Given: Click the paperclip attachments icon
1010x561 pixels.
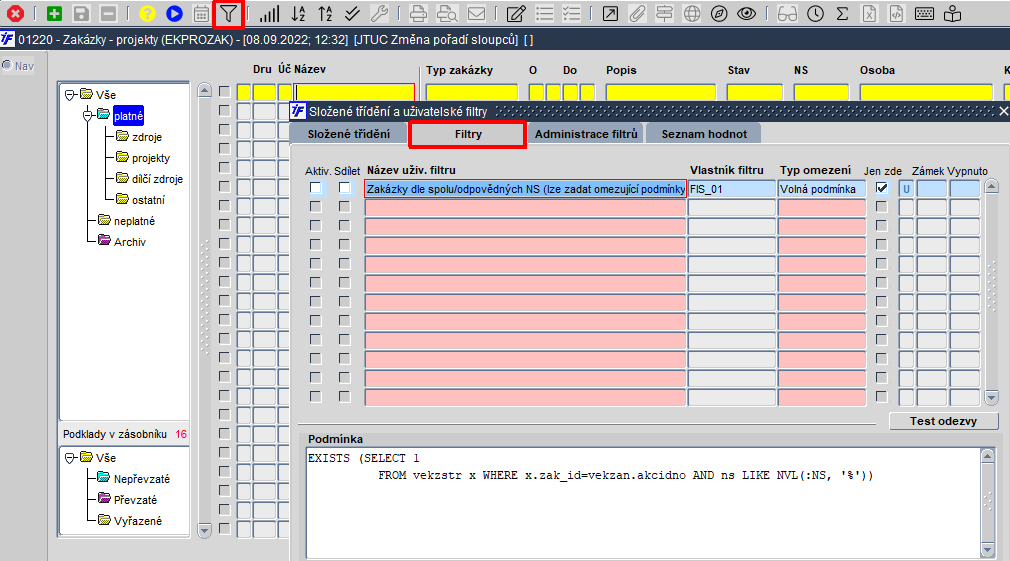Looking at the screenshot, I should tap(637, 14).
